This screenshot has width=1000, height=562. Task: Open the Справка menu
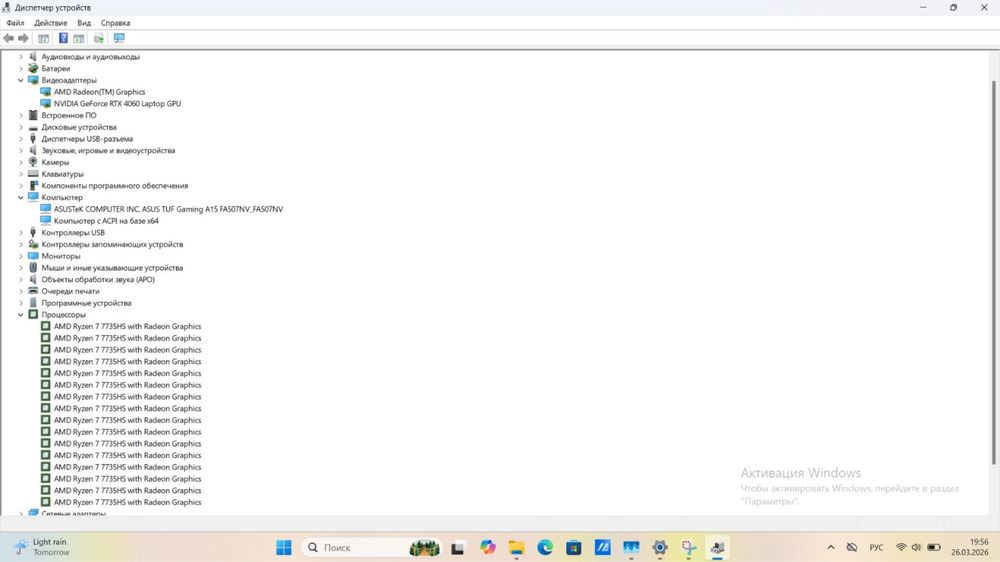[115, 23]
